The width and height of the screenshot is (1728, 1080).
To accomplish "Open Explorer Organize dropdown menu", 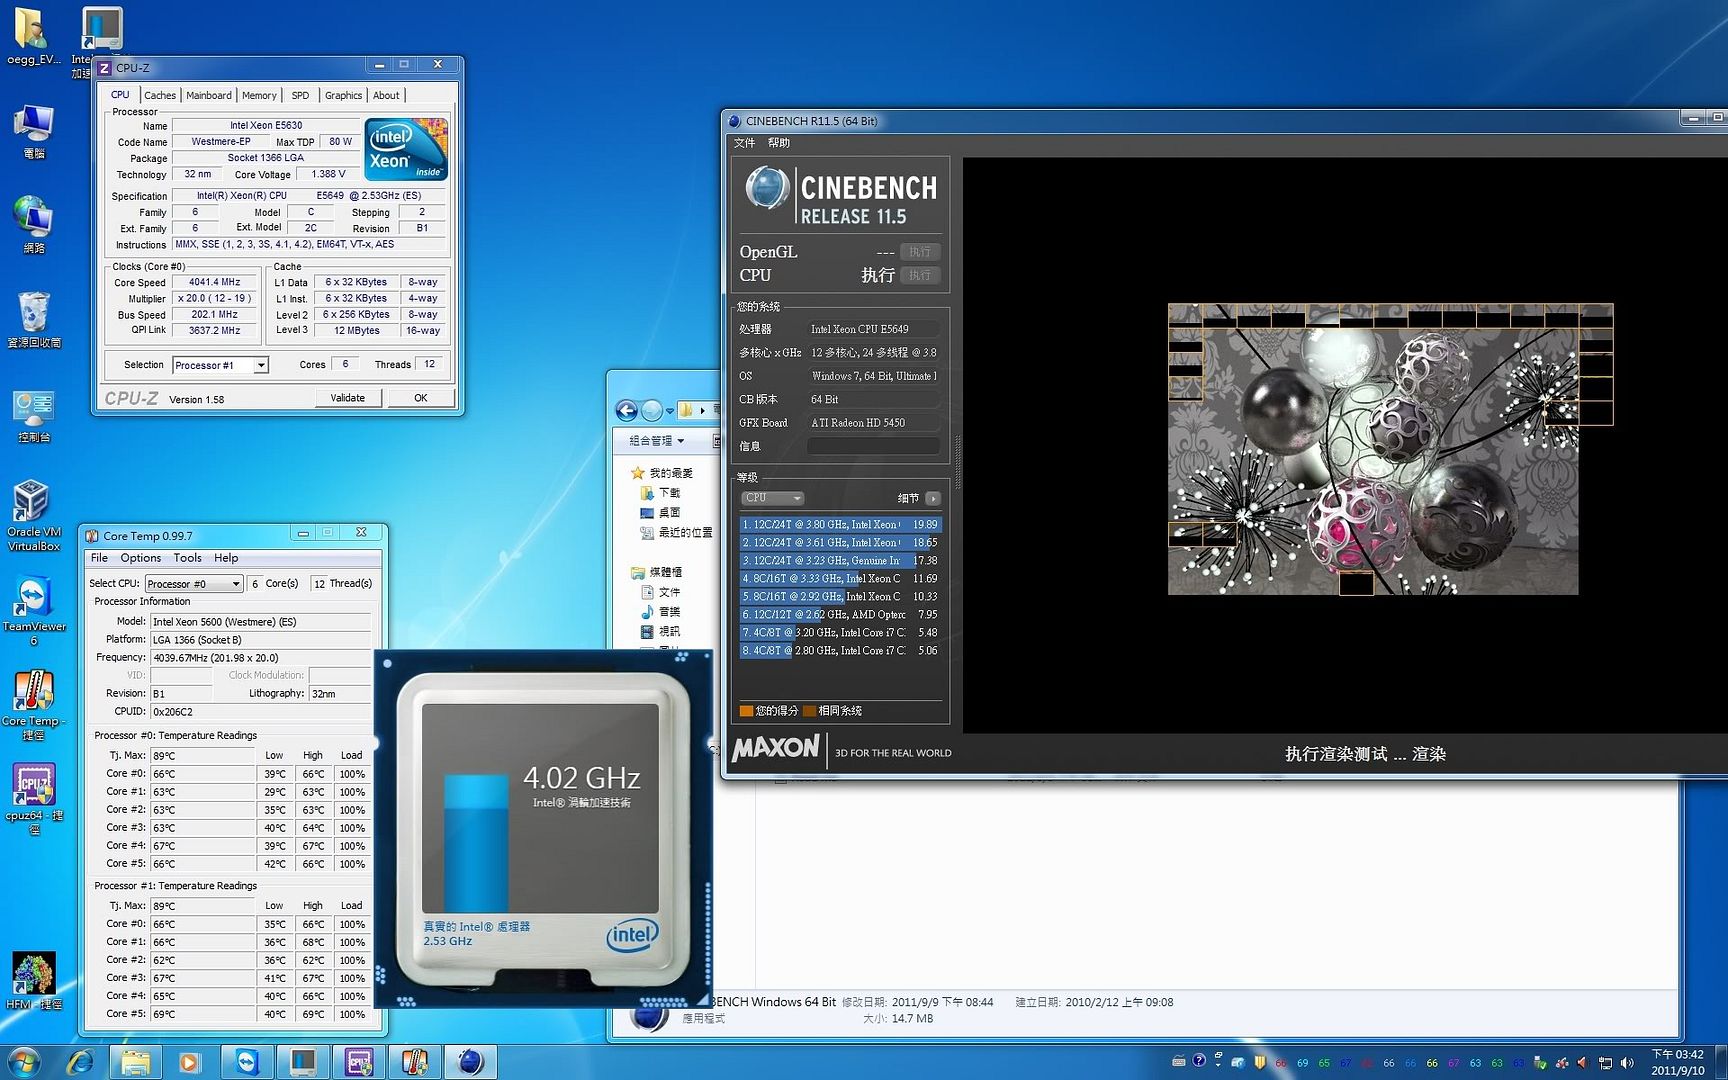I will (657, 440).
